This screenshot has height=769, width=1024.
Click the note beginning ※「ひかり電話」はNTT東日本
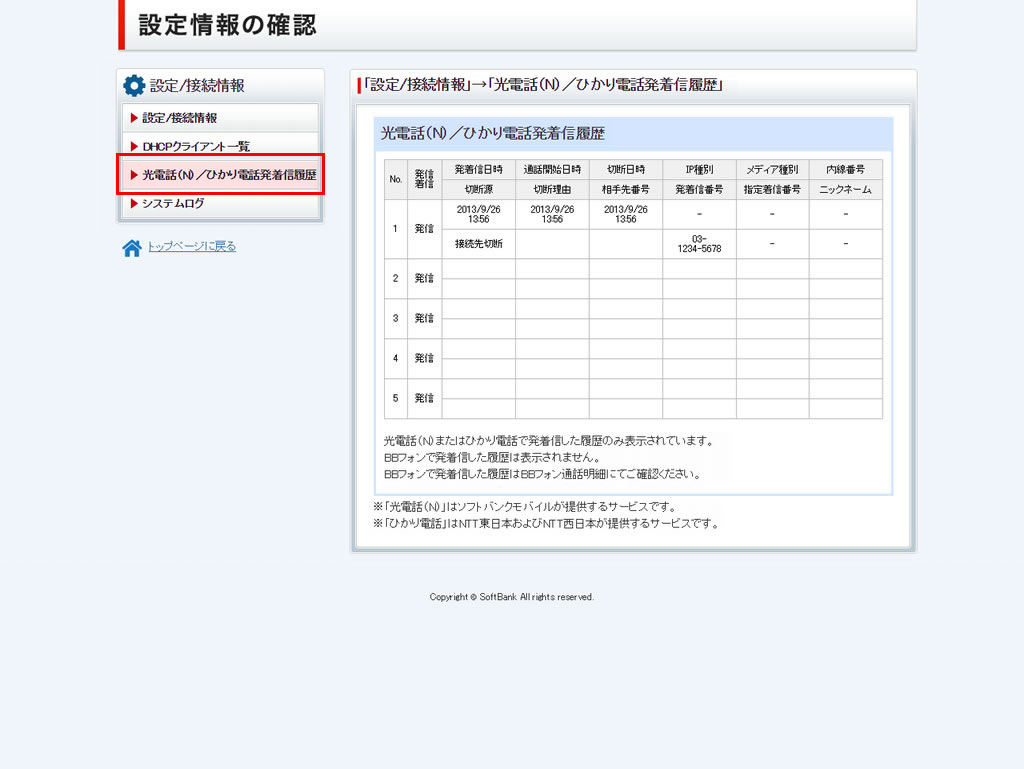(x=546, y=524)
